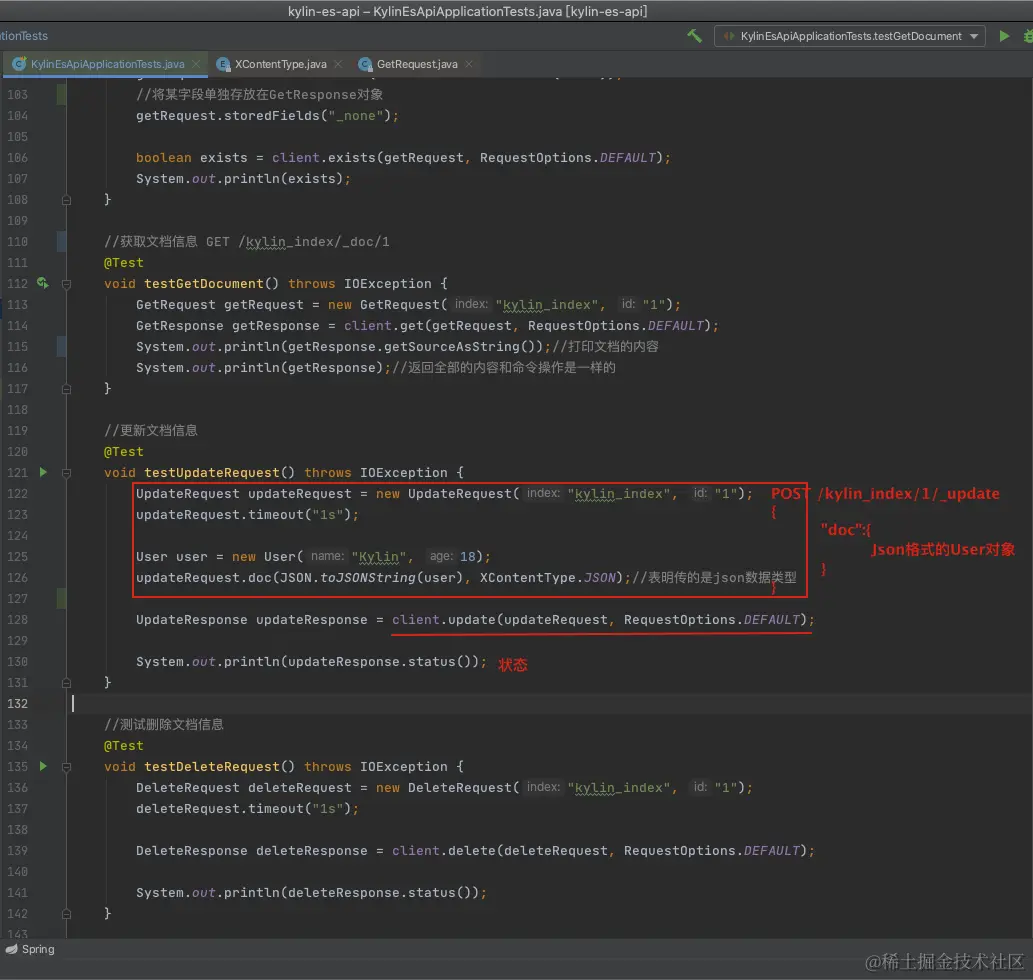This screenshot has height=980, width=1033.
Task: Click client.update call on line 128
Action: point(599,620)
